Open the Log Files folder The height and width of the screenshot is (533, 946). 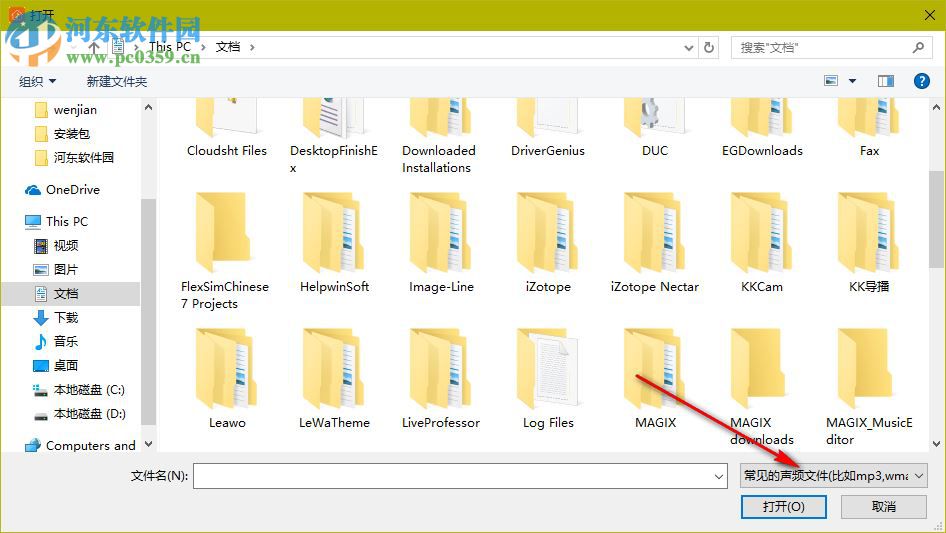pyautogui.click(x=548, y=378)
